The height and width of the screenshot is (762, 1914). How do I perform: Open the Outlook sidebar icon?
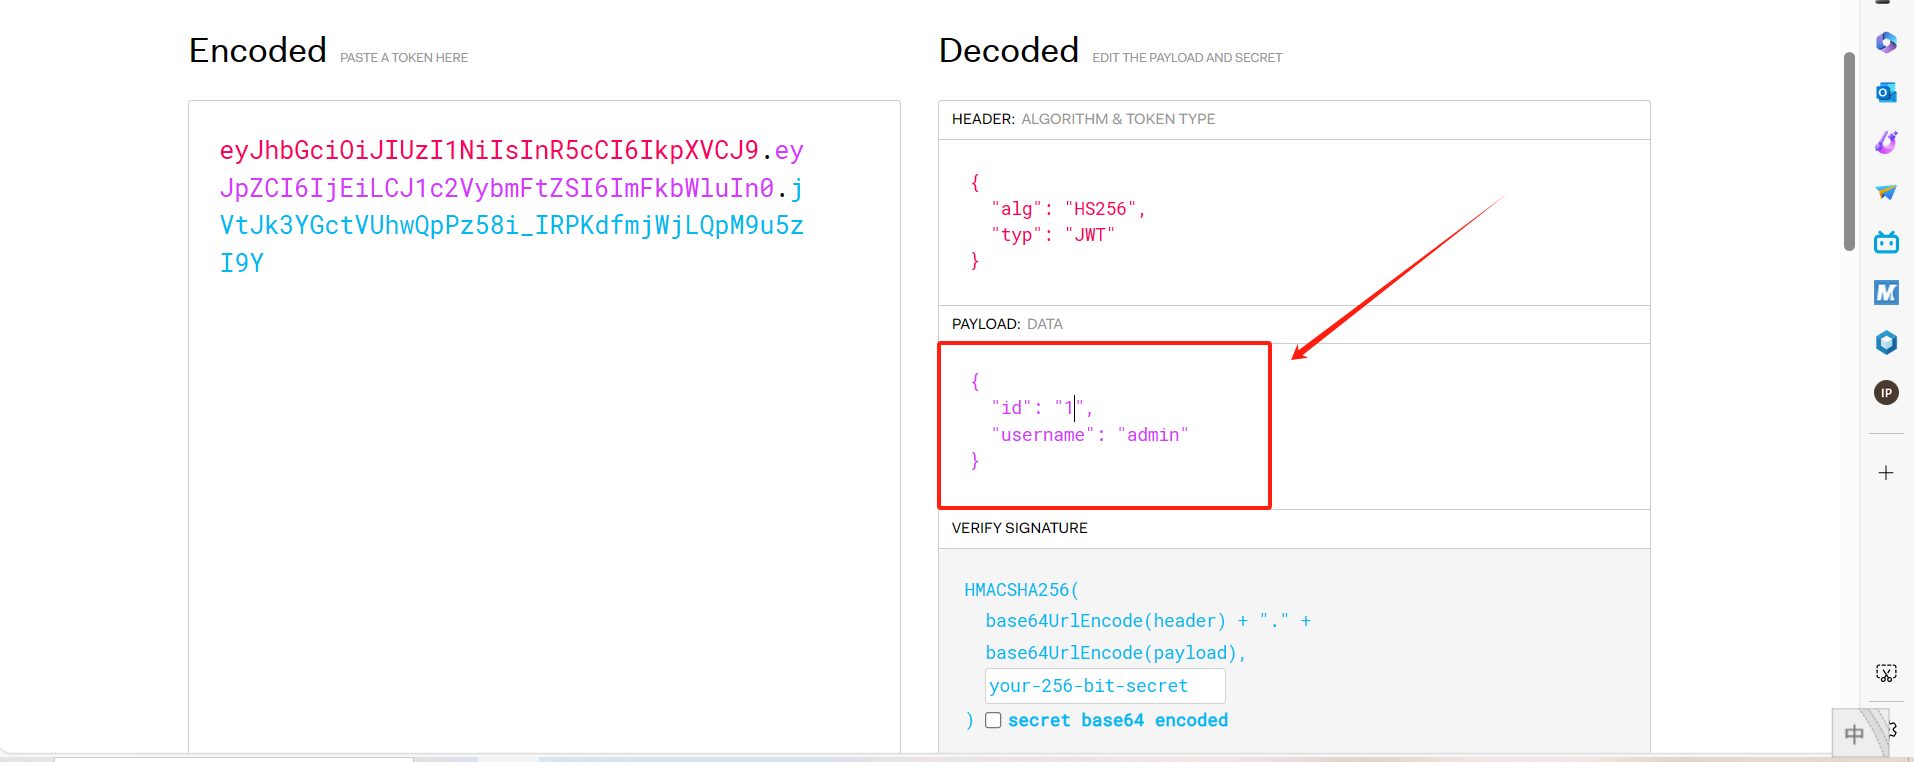(1886, 92)
